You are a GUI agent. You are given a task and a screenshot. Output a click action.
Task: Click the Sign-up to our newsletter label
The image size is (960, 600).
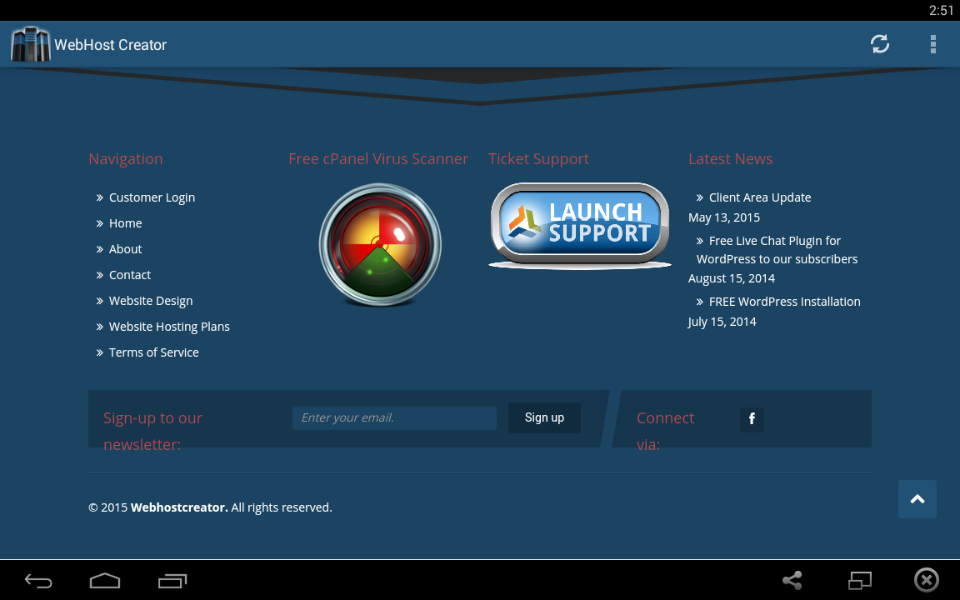click(x=153, y=431)
